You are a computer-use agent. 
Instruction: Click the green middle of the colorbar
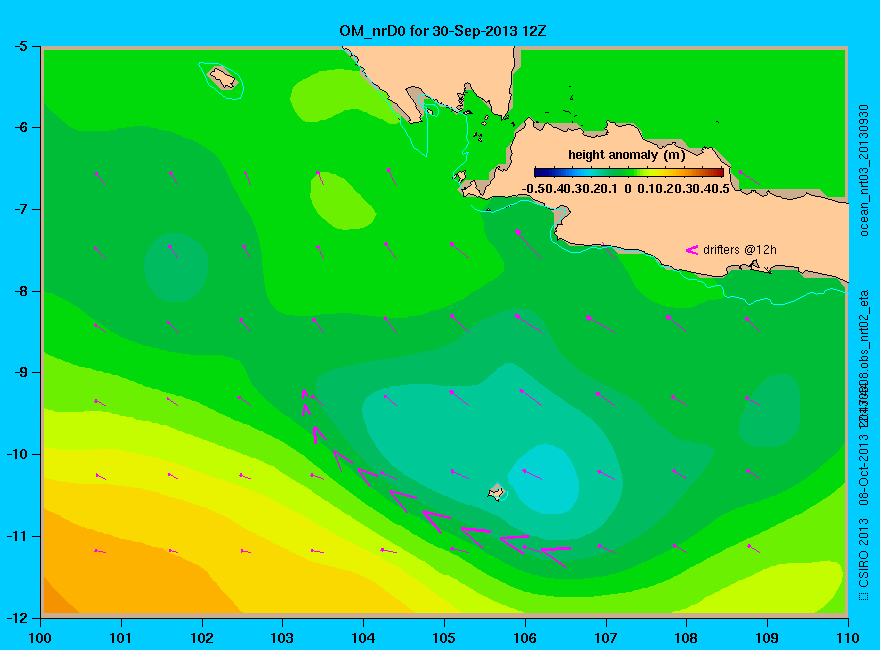[x=629, y=172]
